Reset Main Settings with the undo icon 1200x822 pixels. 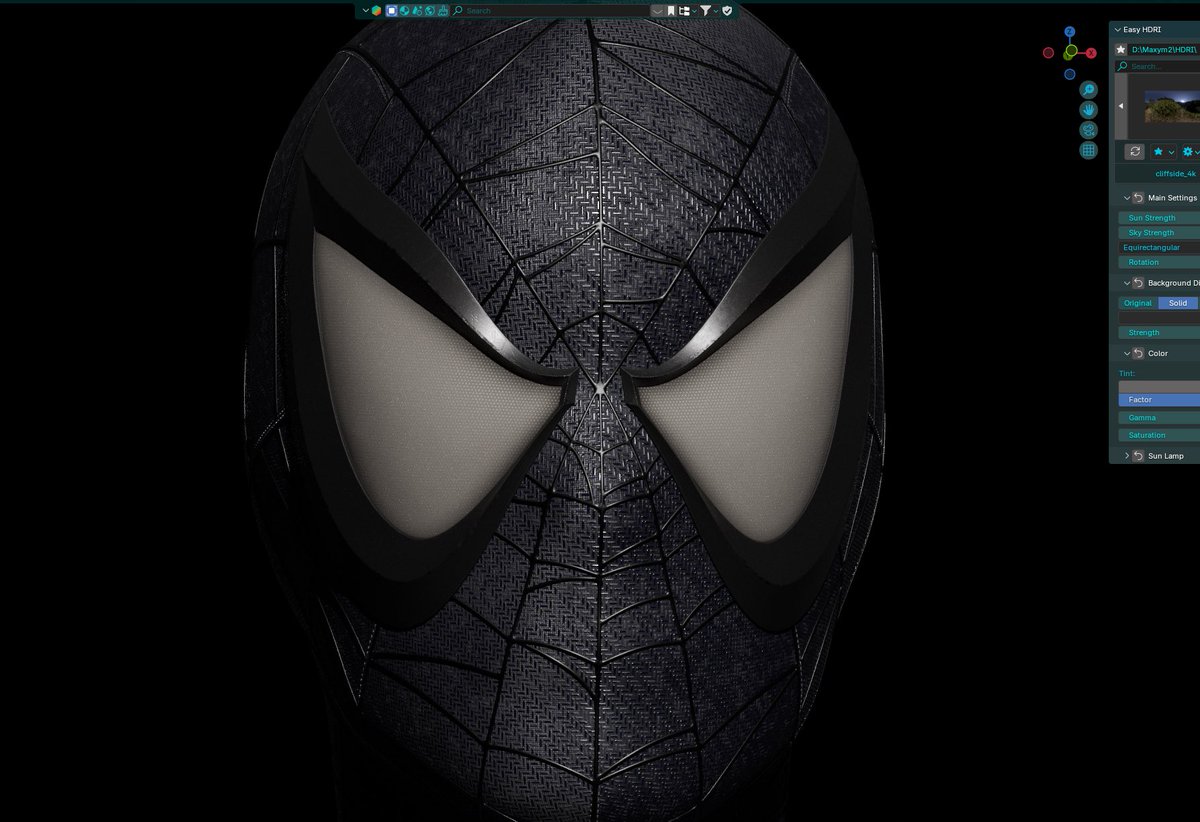pyautogui.click(x=1138, y=198)
